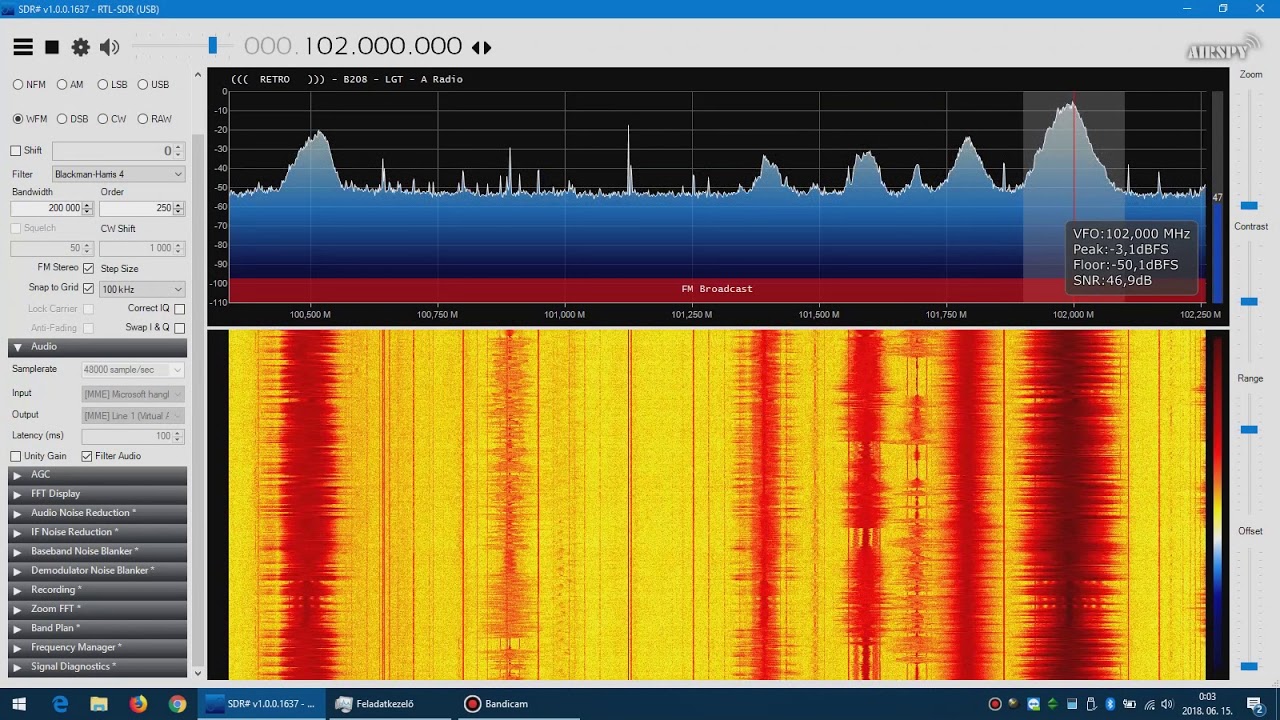Enable the Shift checkbox
The width and height of the screenshot is (1280, 720).
point(15,151)
